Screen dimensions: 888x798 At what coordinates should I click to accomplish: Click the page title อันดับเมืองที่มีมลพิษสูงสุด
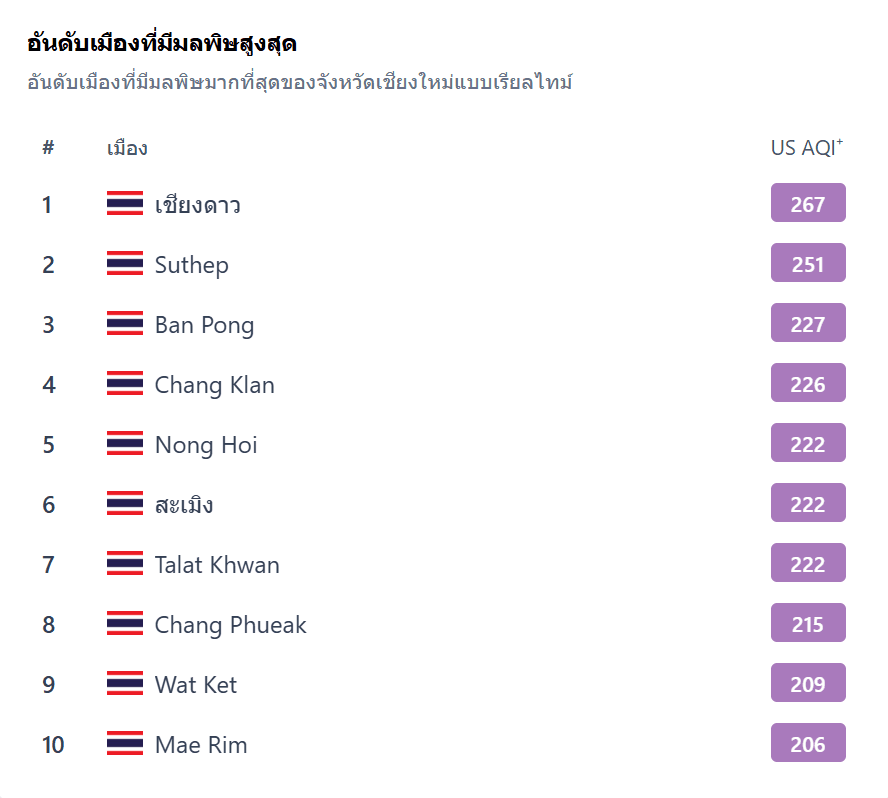click(161, 41)
